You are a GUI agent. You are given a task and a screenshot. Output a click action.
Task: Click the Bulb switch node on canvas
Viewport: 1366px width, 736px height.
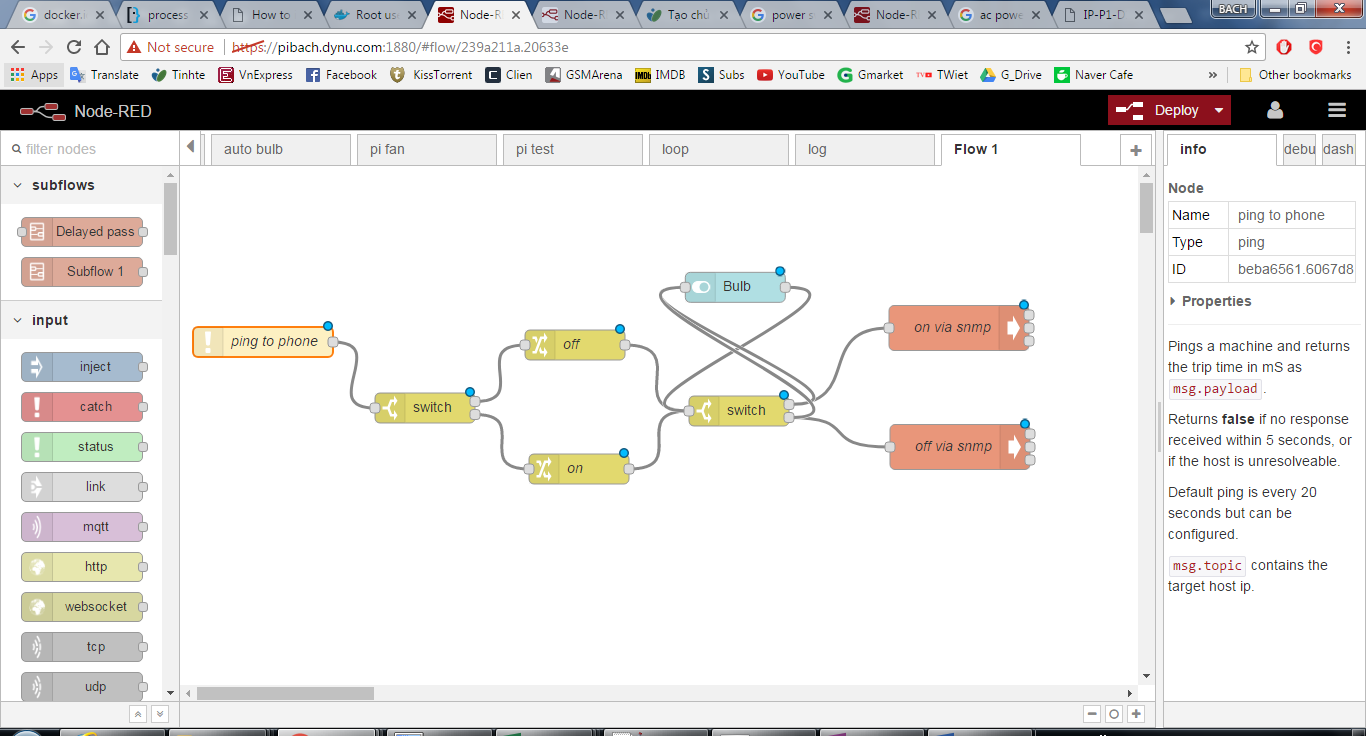point(735,287)
